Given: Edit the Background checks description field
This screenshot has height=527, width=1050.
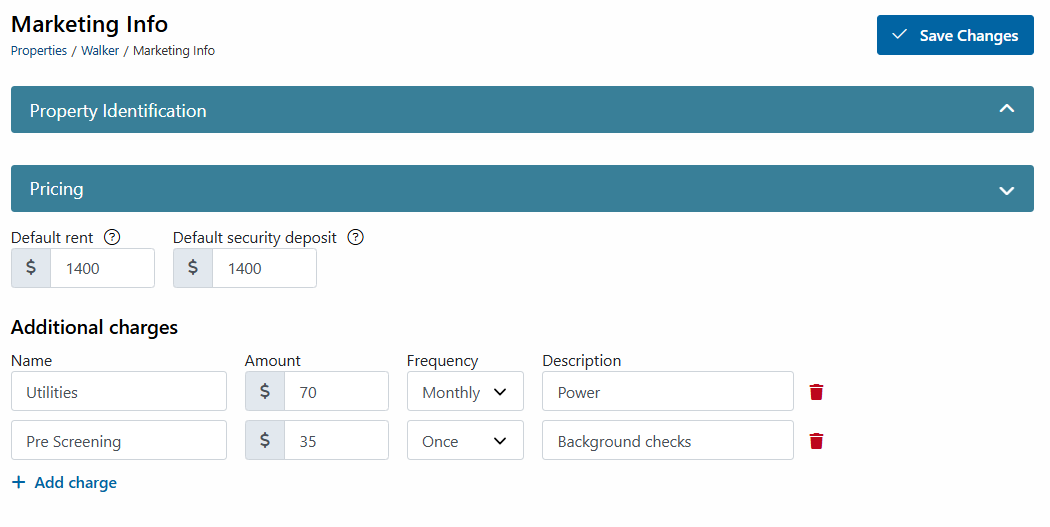Looking at the screenshot, I should coord(668,441).
